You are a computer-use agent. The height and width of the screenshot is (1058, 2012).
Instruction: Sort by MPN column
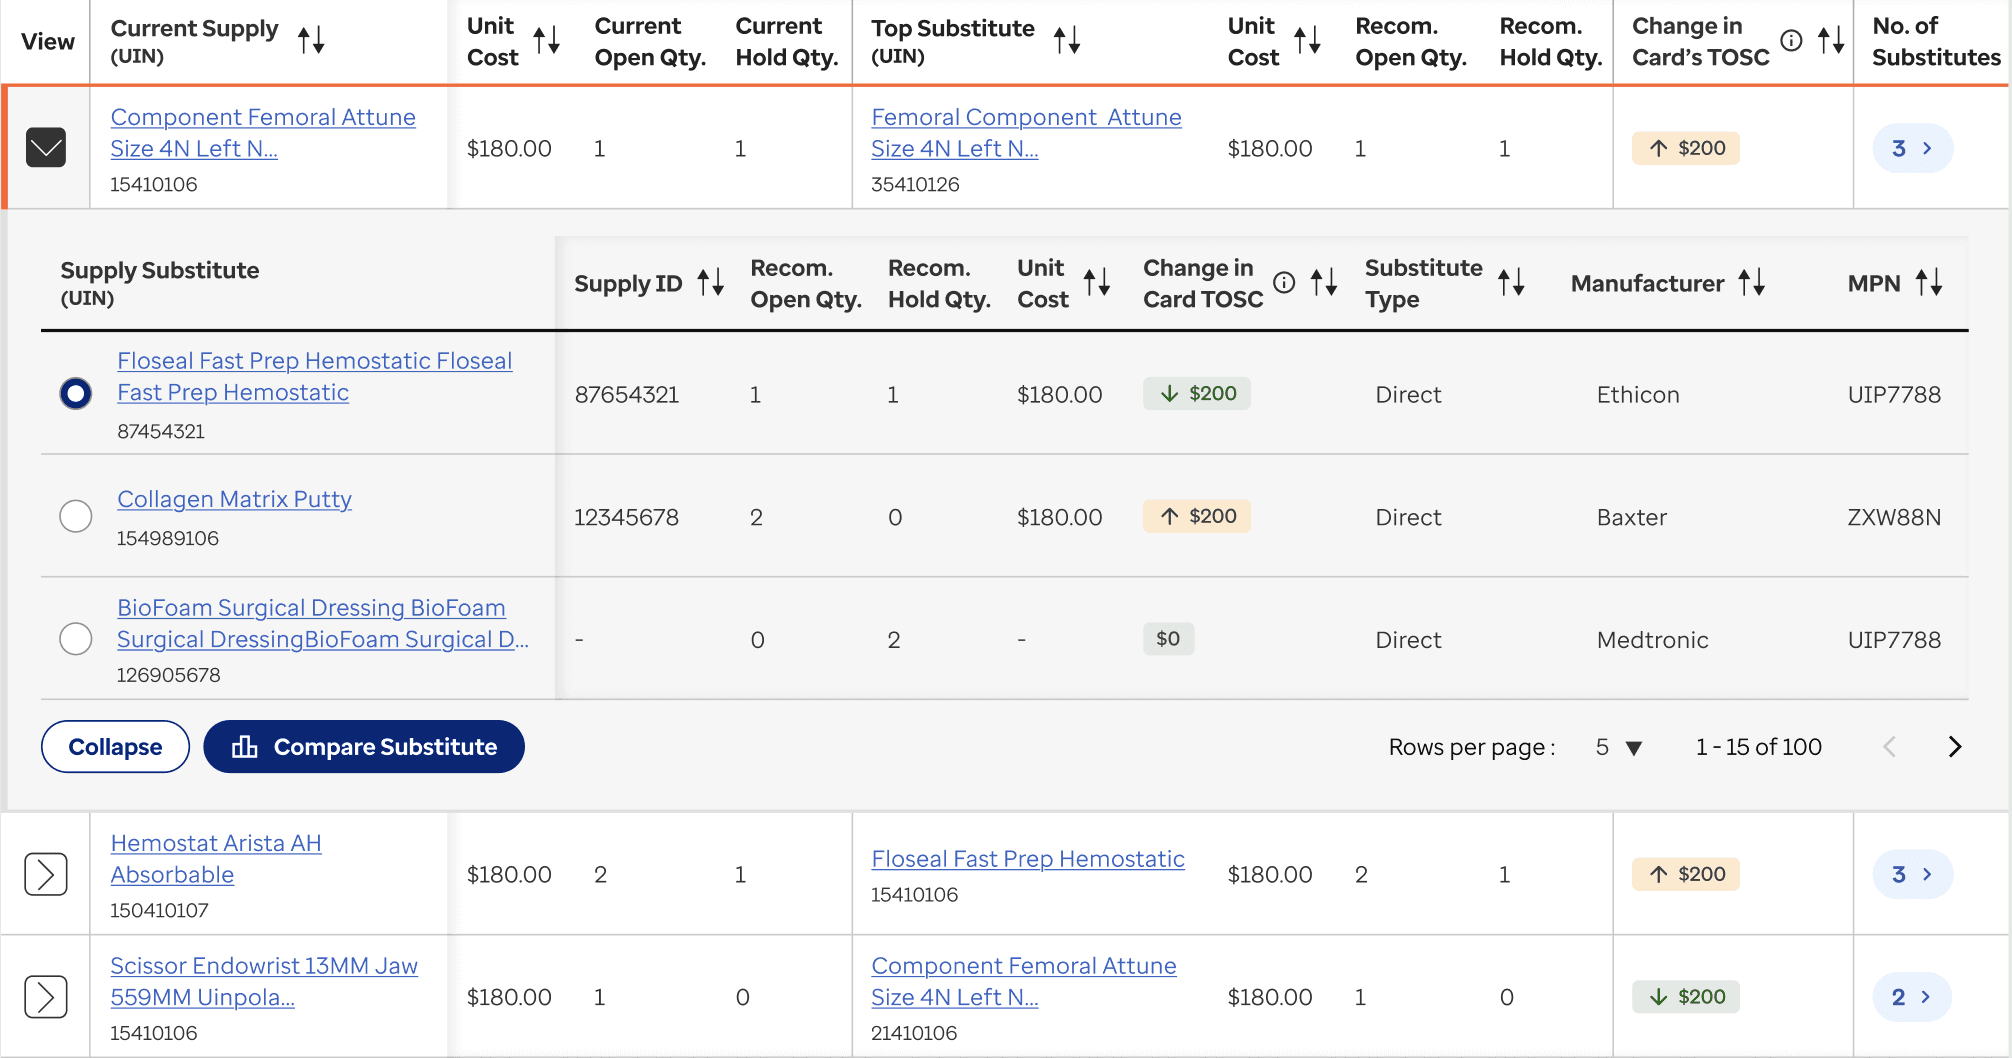tap(1929, 283)
